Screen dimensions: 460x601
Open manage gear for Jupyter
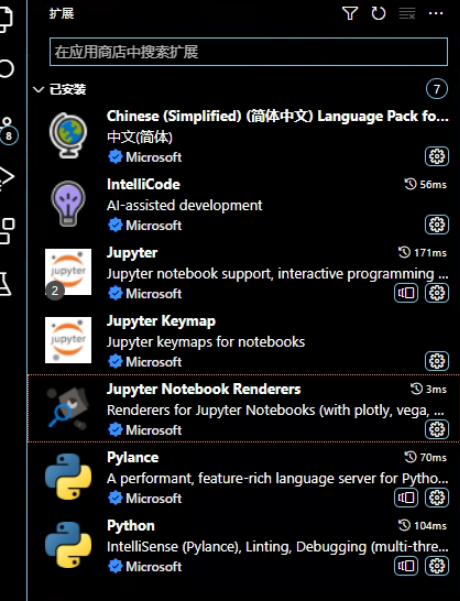tap(437, 293)
